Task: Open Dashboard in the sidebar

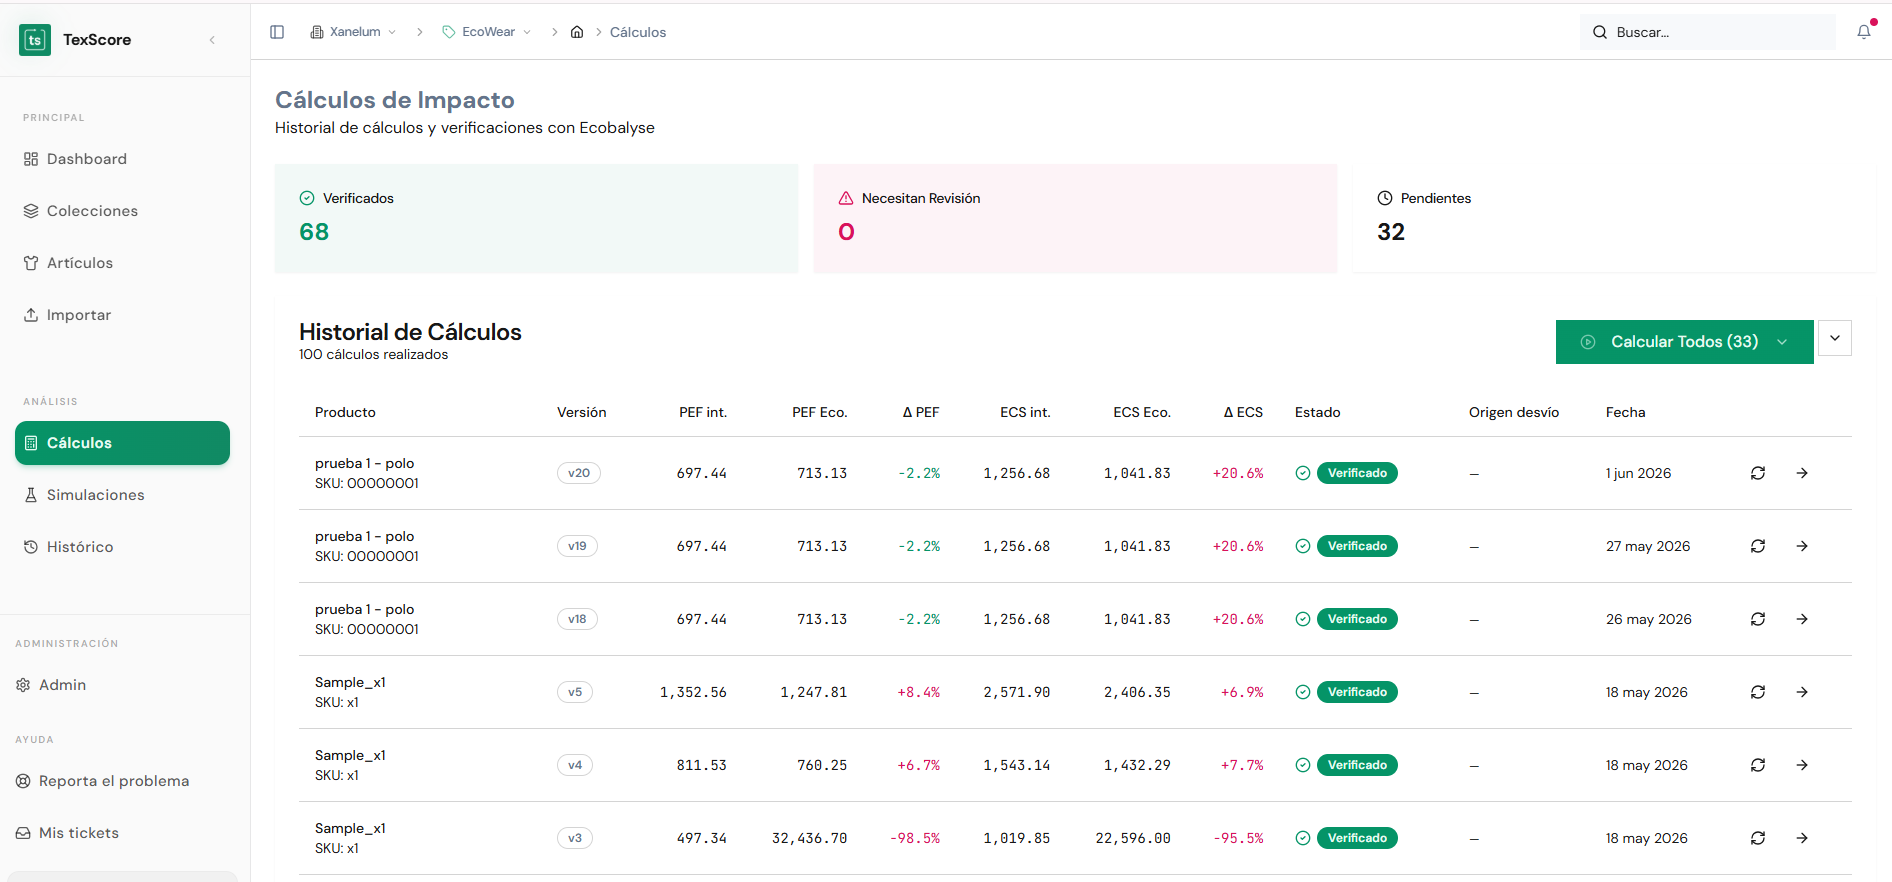Action: (x=122, y=159)
